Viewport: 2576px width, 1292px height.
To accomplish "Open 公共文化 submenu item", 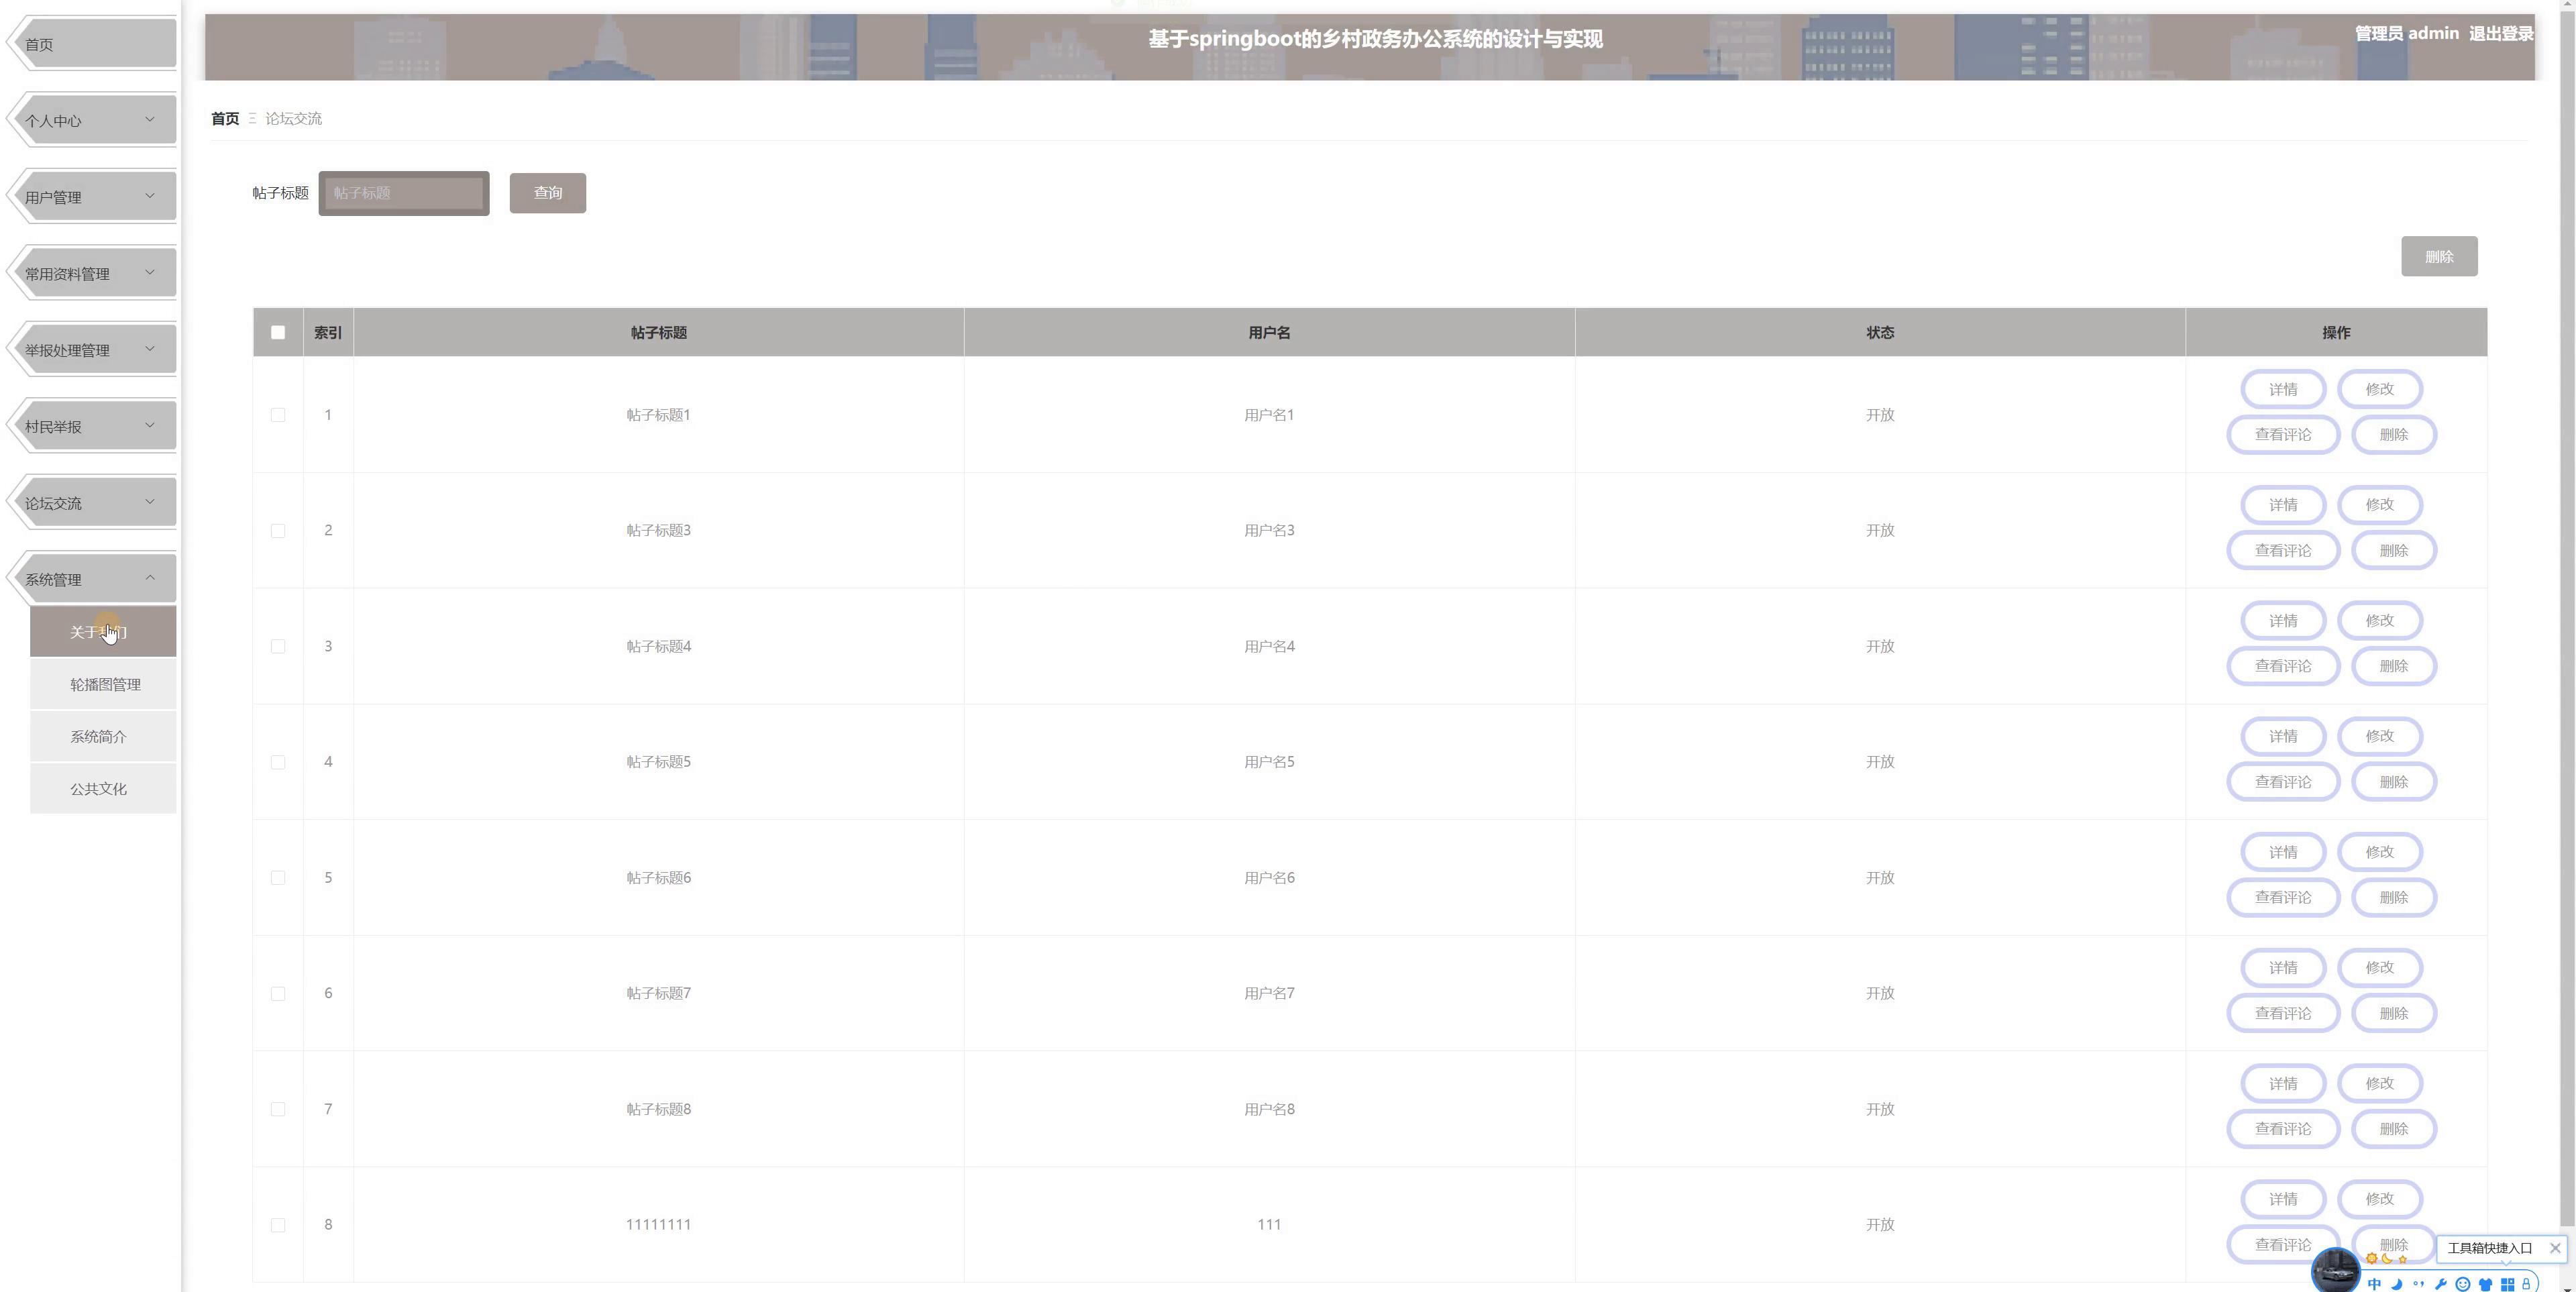I will (x=103, y=788).
